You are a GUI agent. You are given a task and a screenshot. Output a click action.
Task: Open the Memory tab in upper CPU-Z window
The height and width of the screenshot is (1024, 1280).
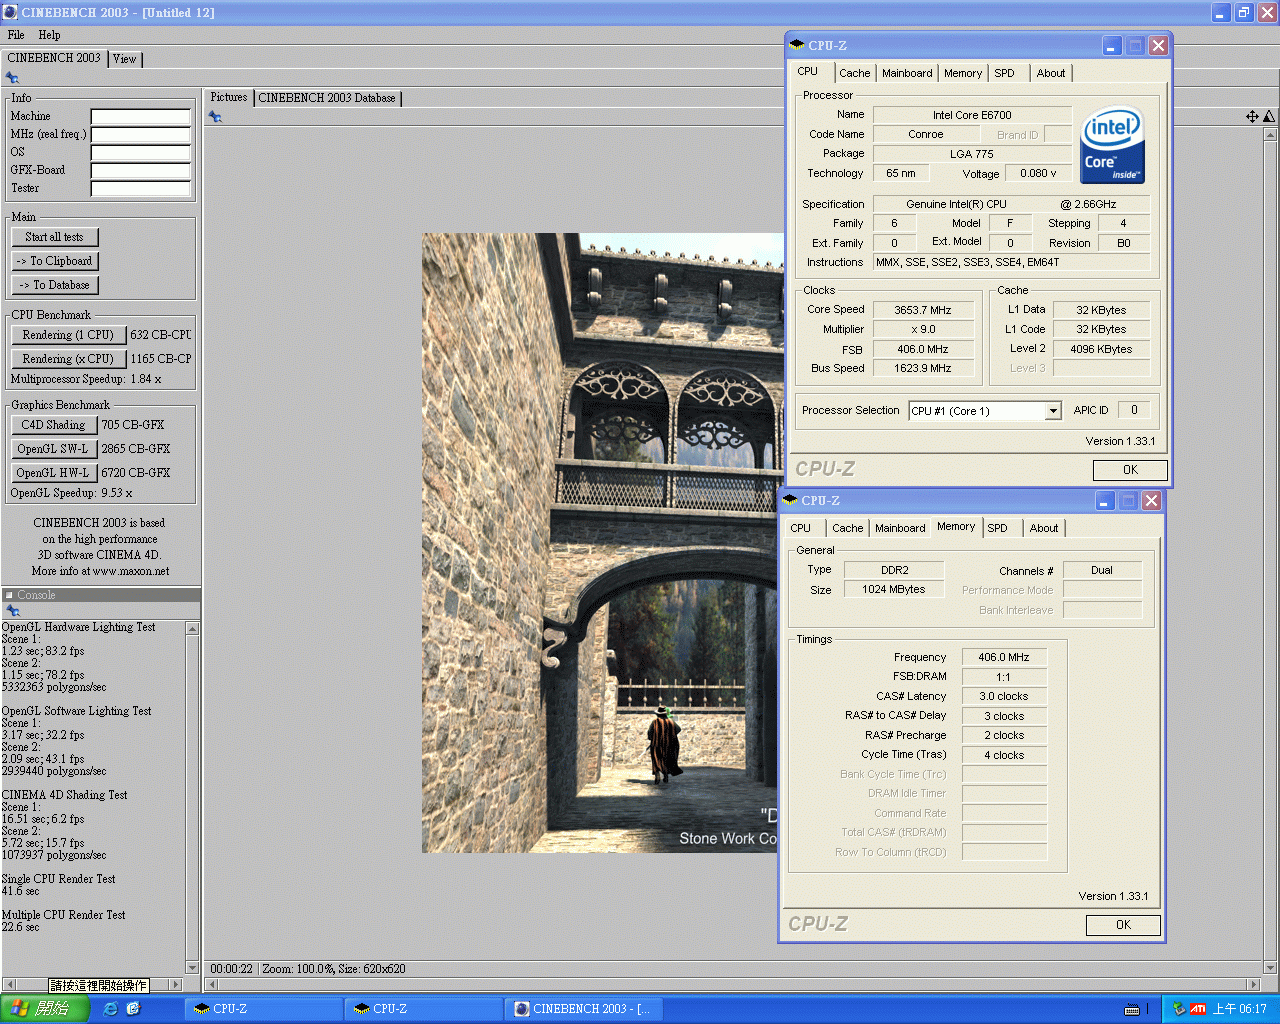[963, 73]
